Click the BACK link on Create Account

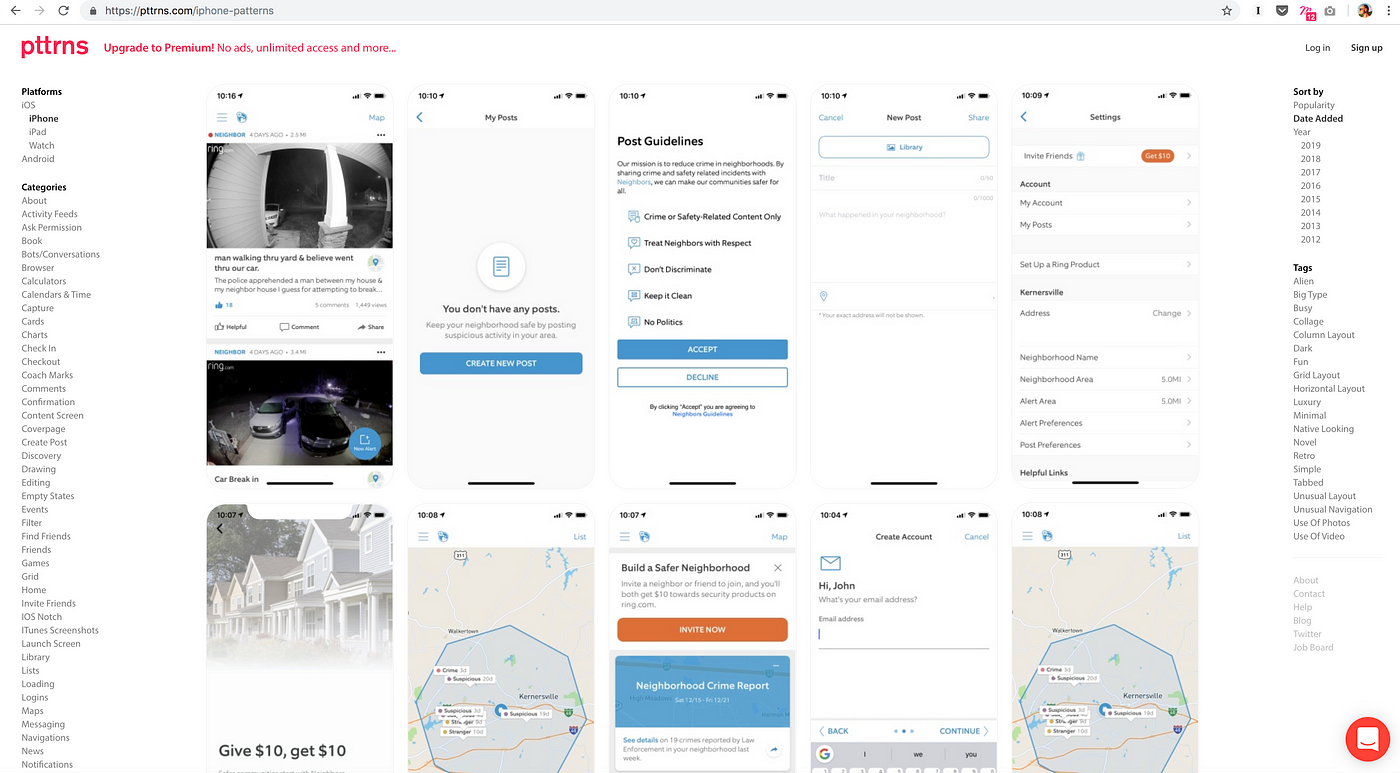[833, 731]
